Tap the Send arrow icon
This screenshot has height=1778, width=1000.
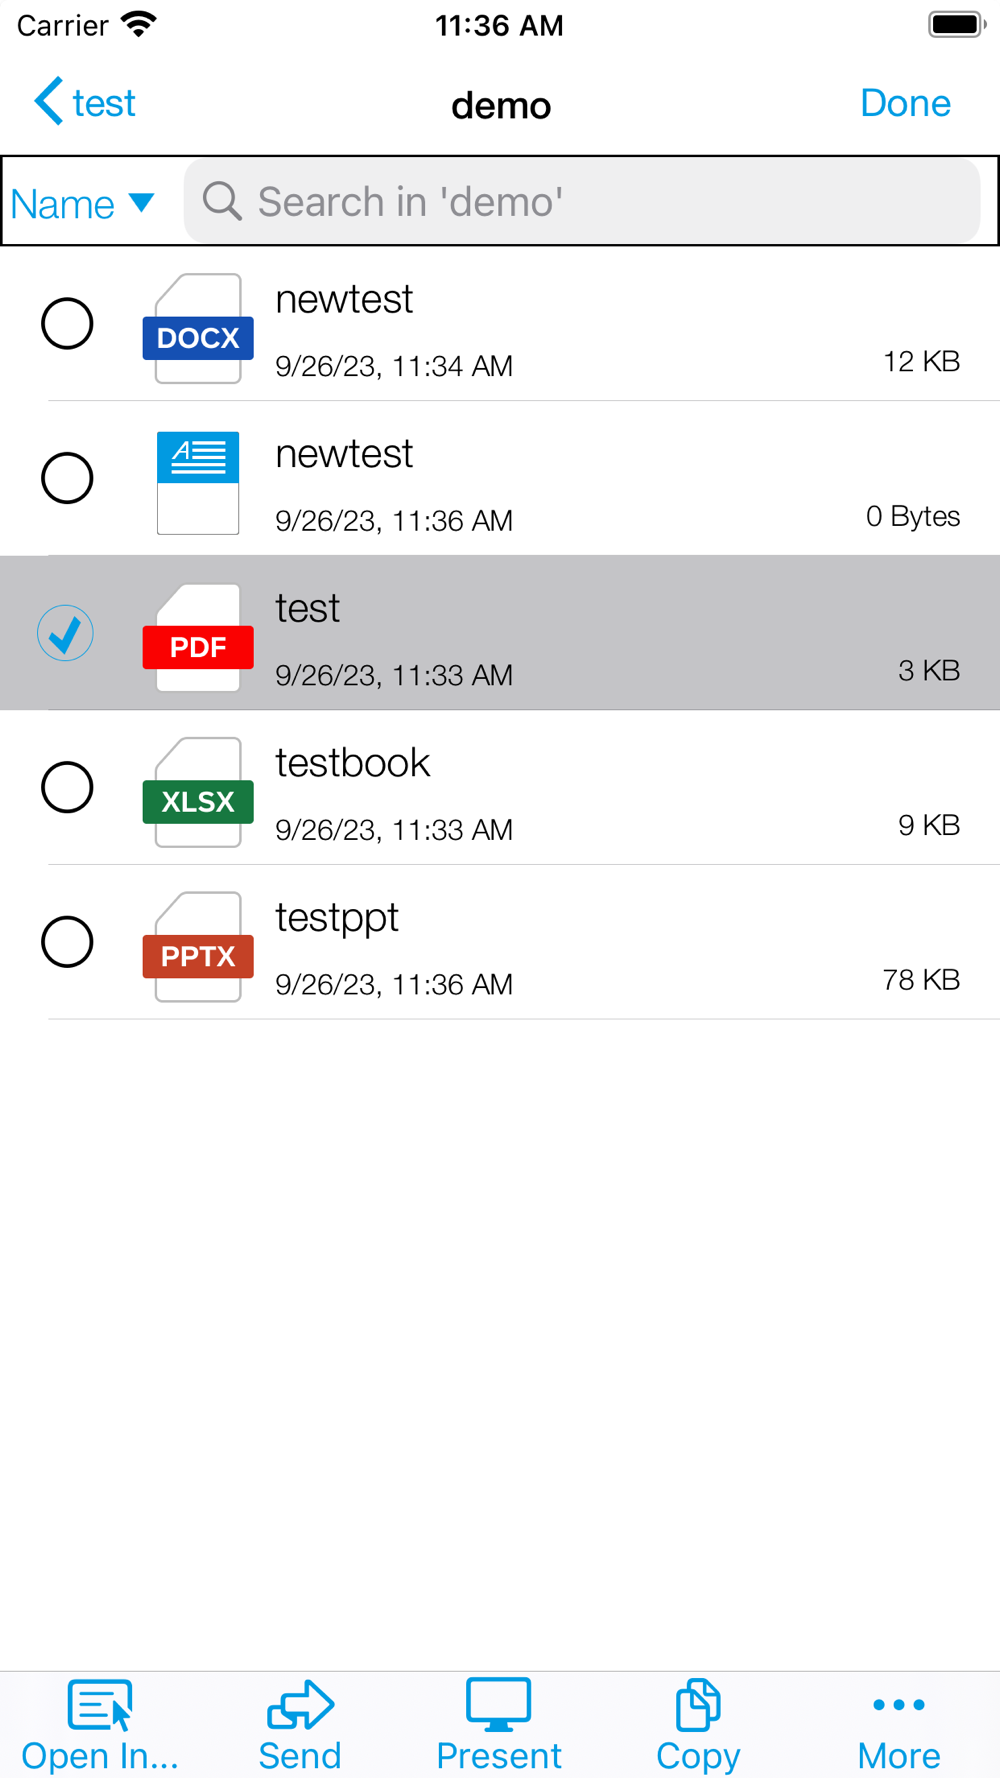299,1705
